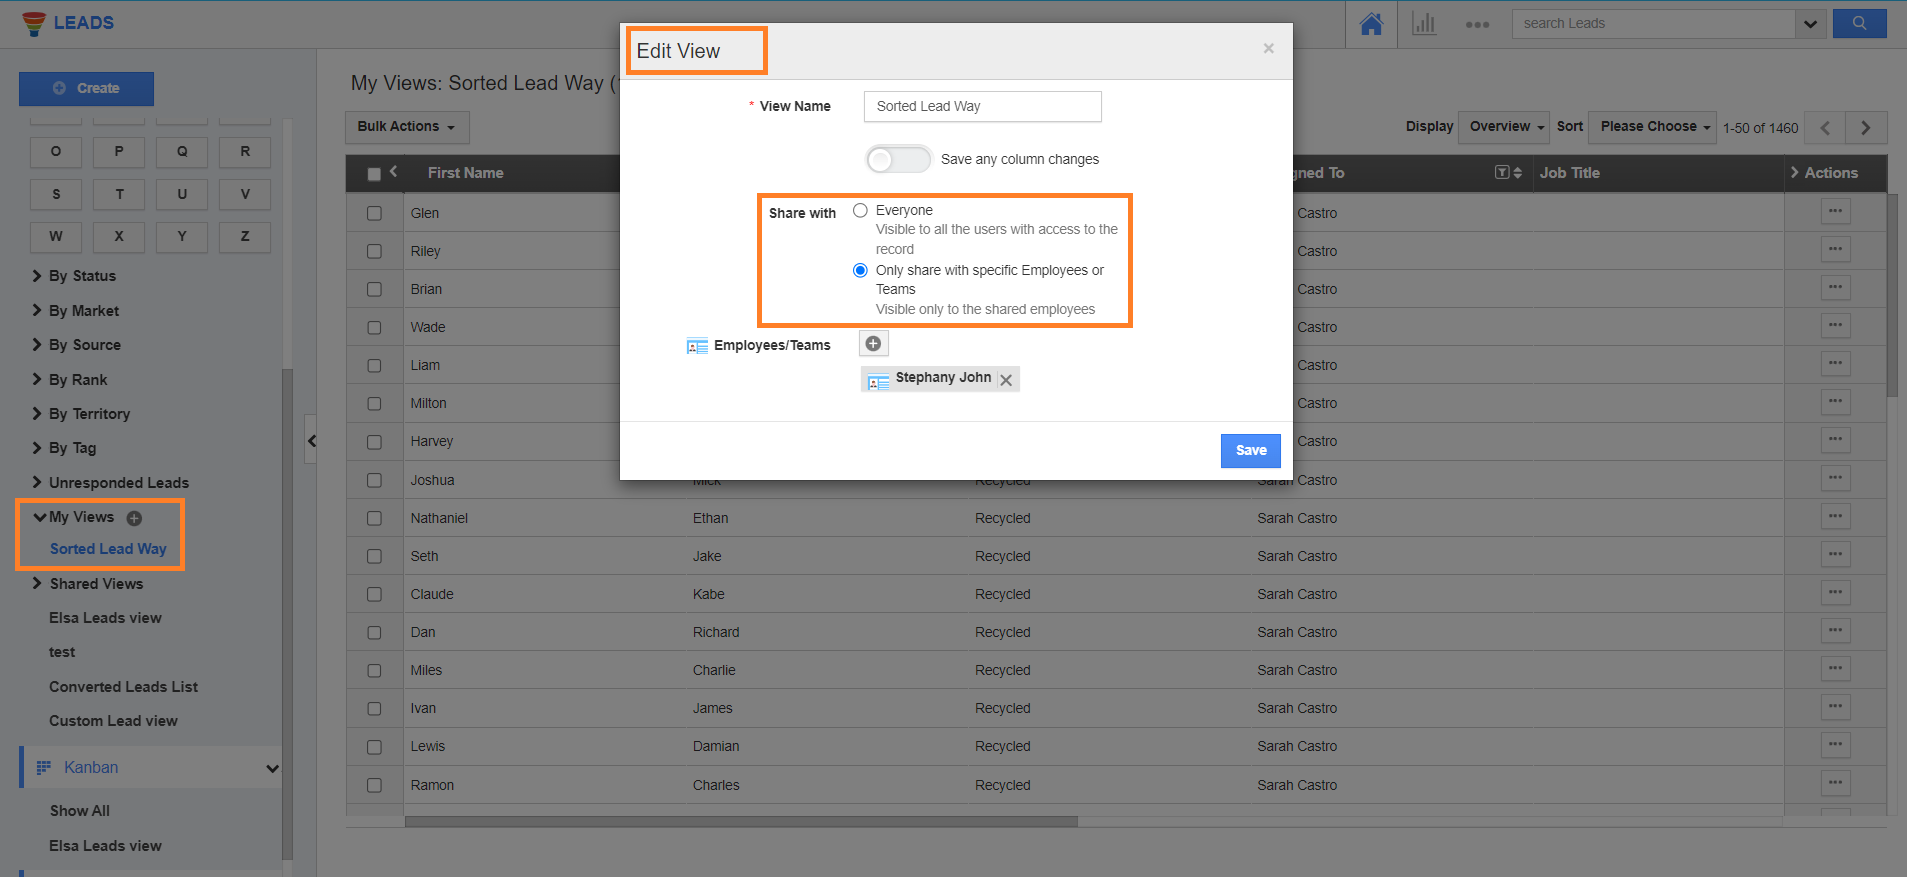Screen dimensions: 1907x877
Task: Click the Home icon in top bar
Action: click(x=1371, y=24)
